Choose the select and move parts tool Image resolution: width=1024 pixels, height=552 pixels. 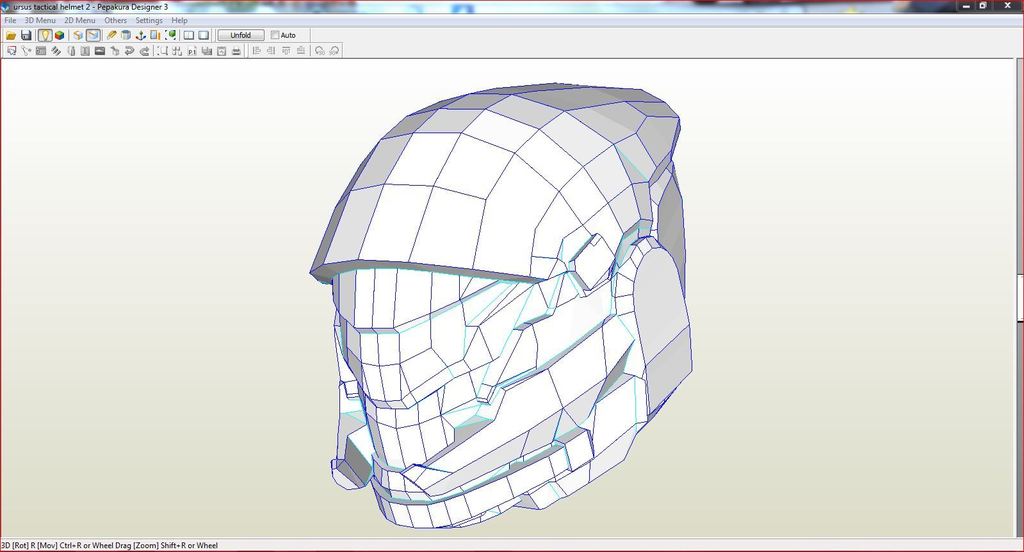(11, 51)
